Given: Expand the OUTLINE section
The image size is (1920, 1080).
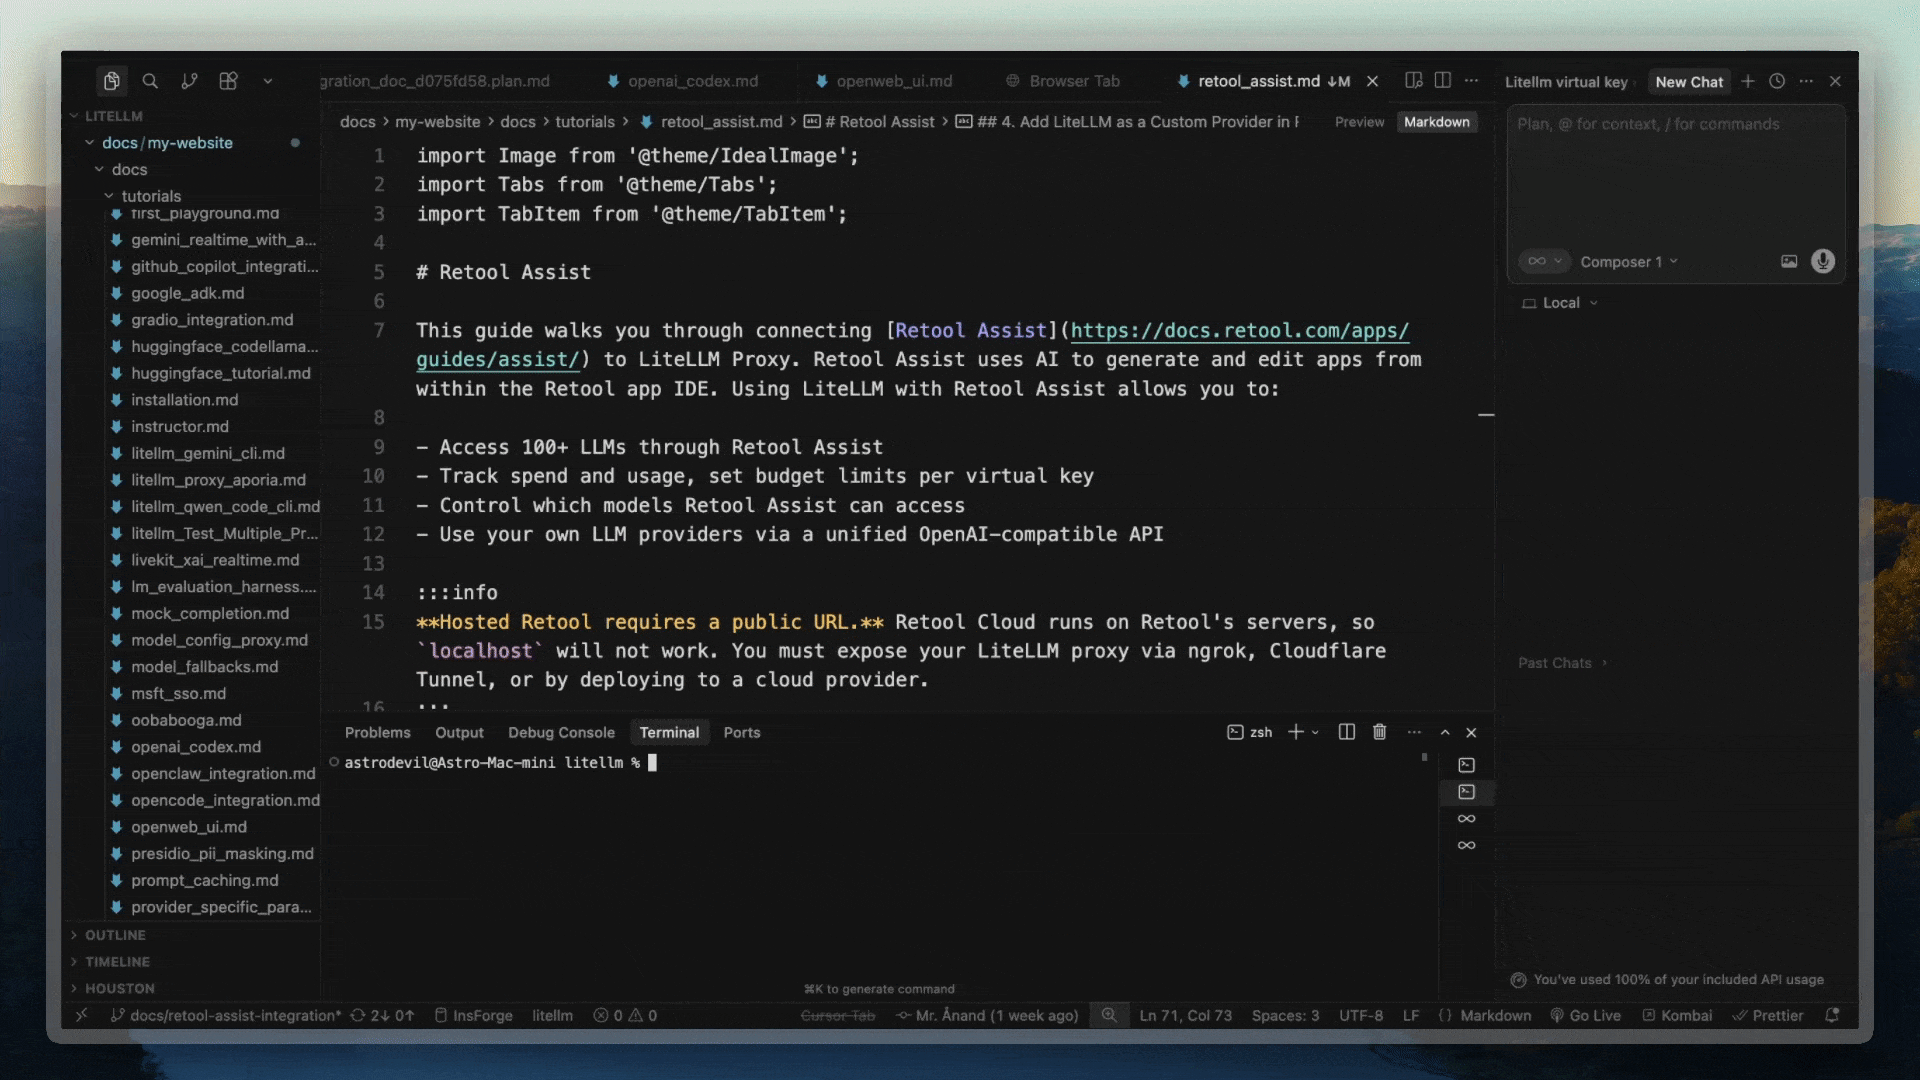Looking at the screenshot, I should [x=115, y=935].
